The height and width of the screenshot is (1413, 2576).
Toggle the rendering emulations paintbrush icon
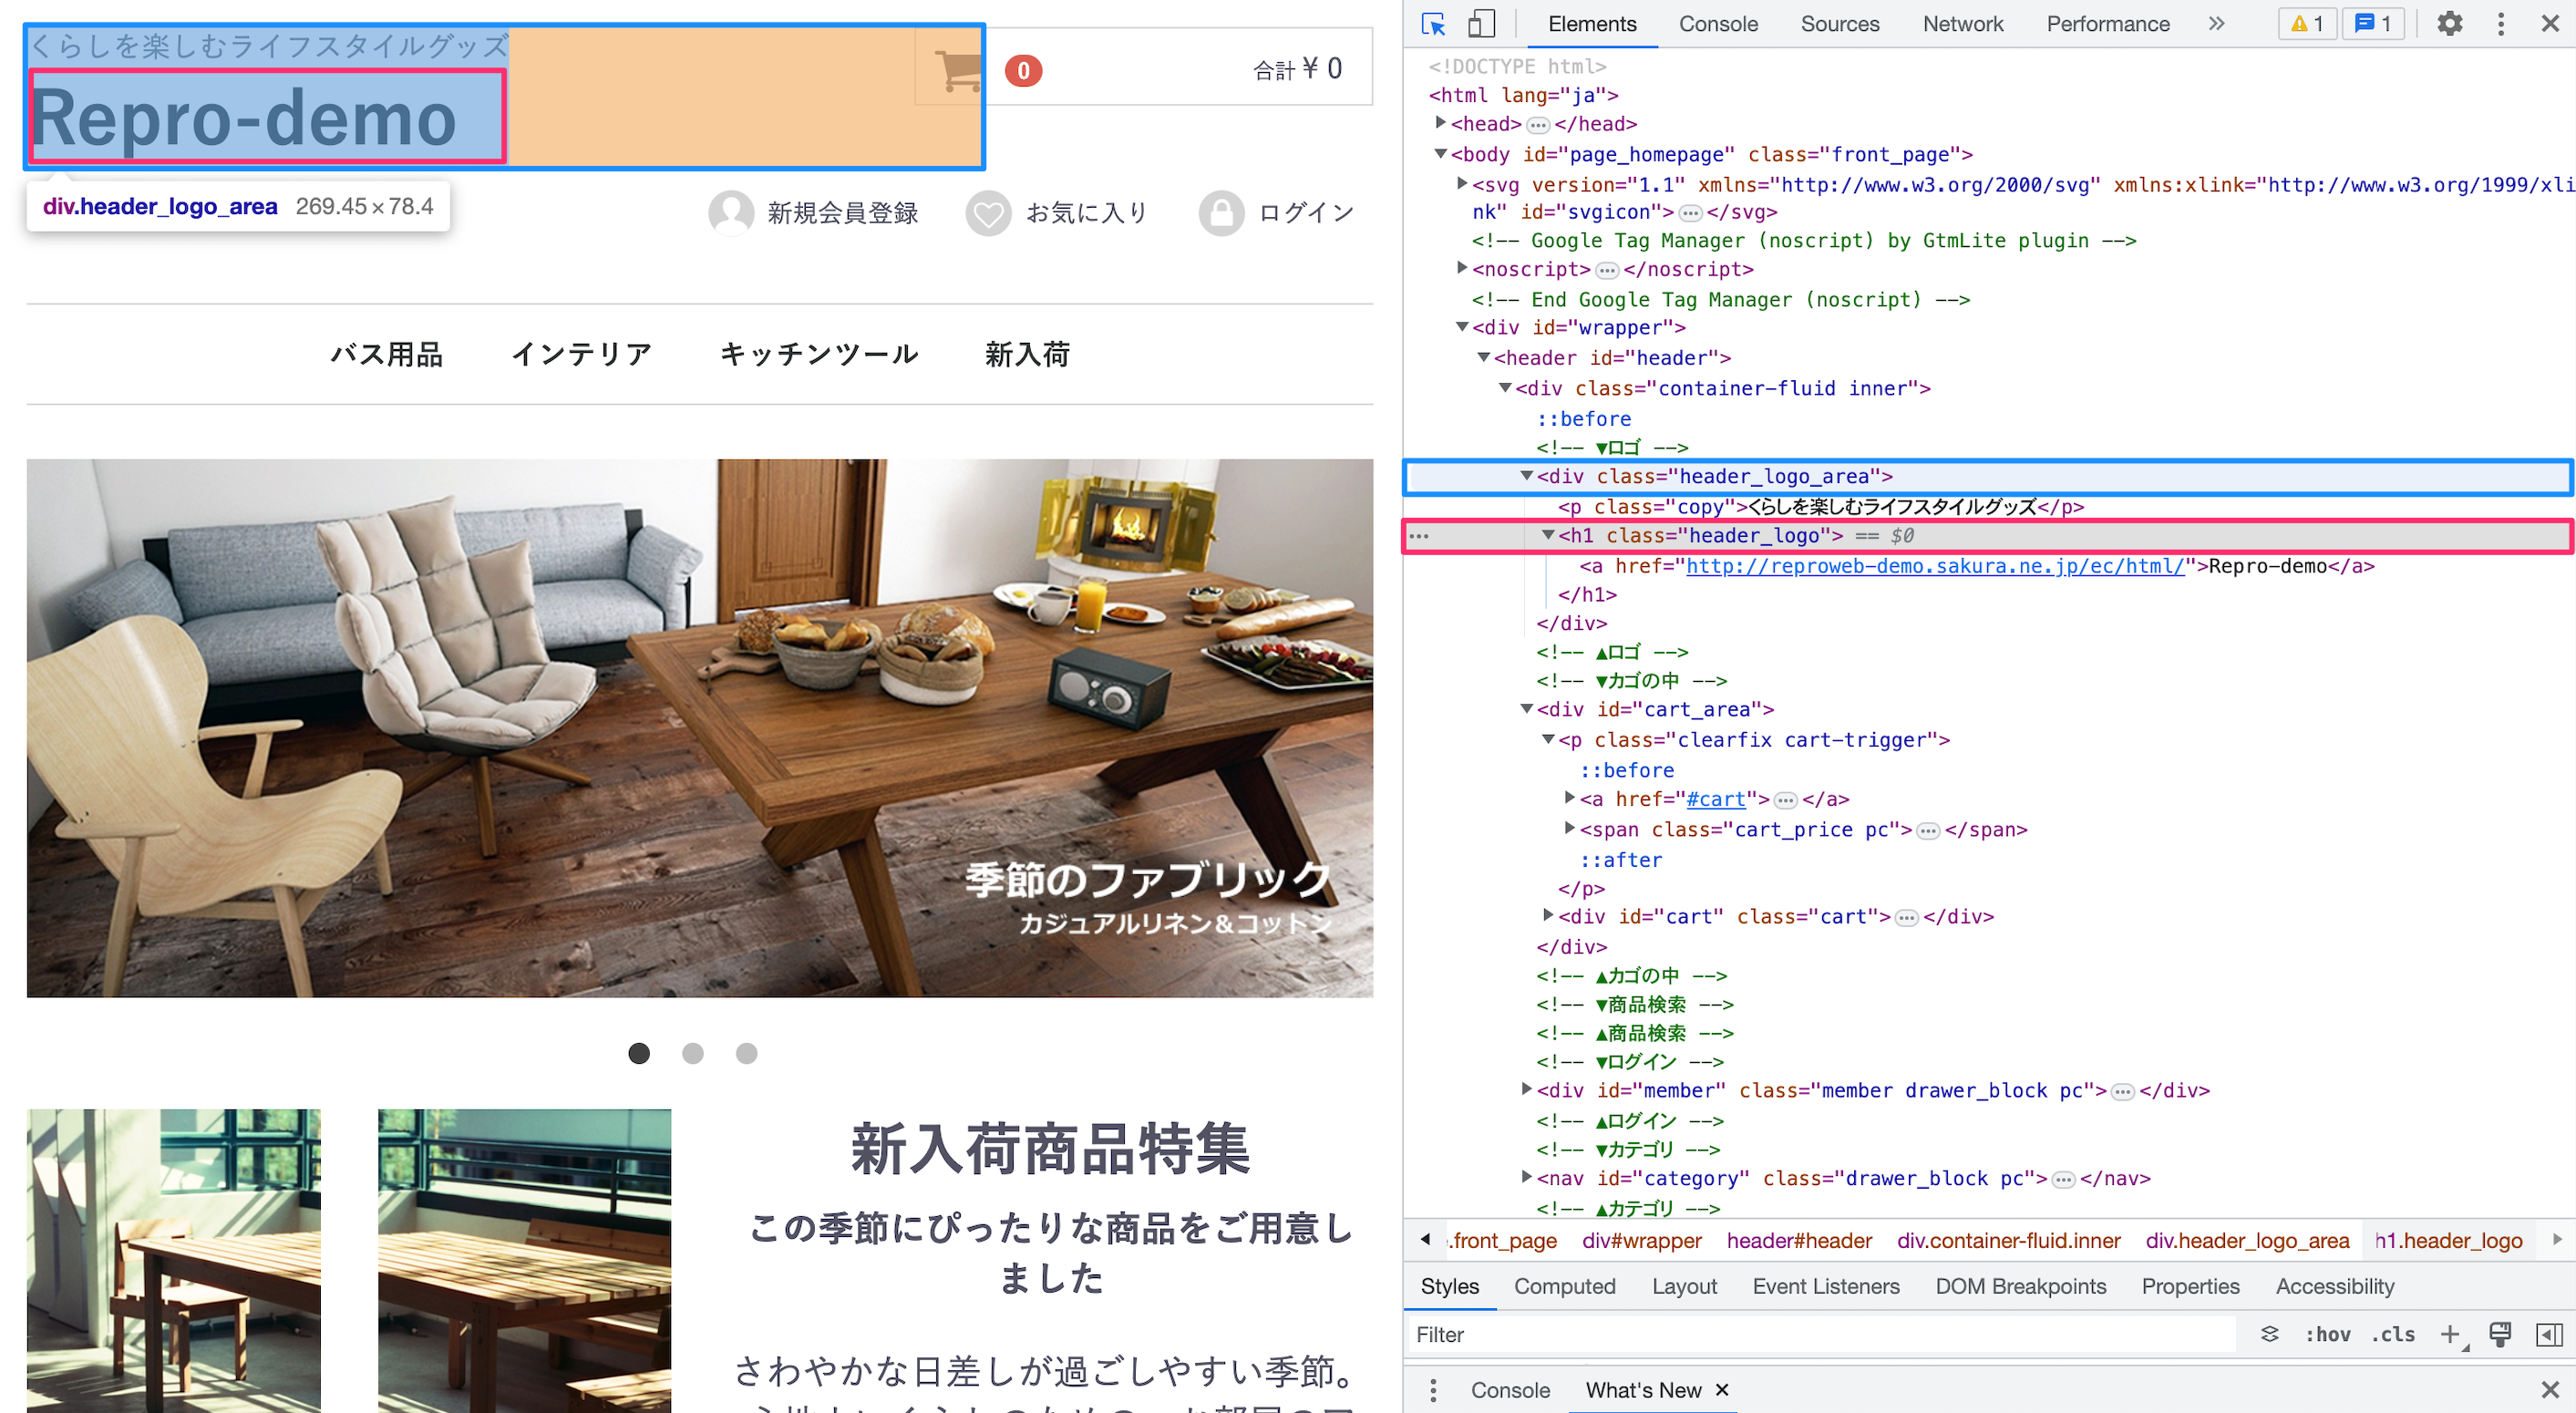pyautogui.click(x=2500, y=1334)
